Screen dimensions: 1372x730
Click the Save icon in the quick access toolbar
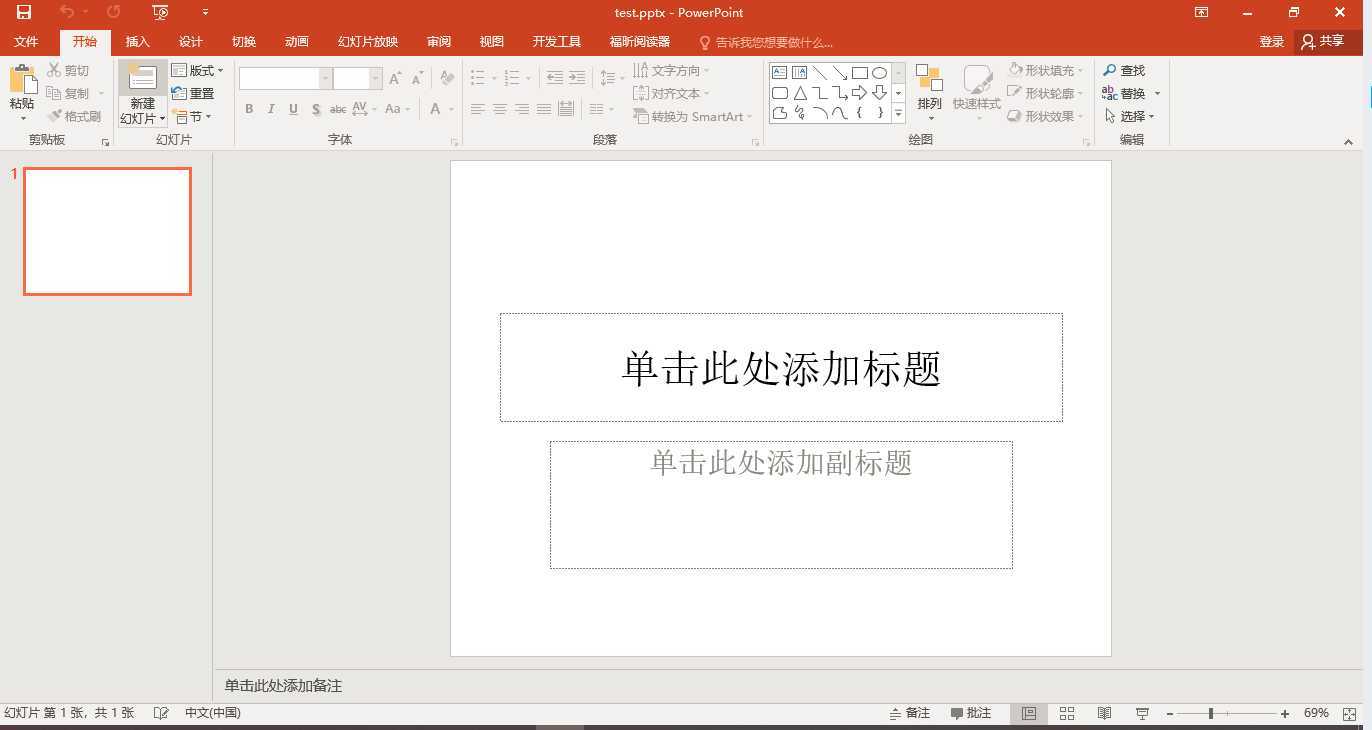point(23,12)
